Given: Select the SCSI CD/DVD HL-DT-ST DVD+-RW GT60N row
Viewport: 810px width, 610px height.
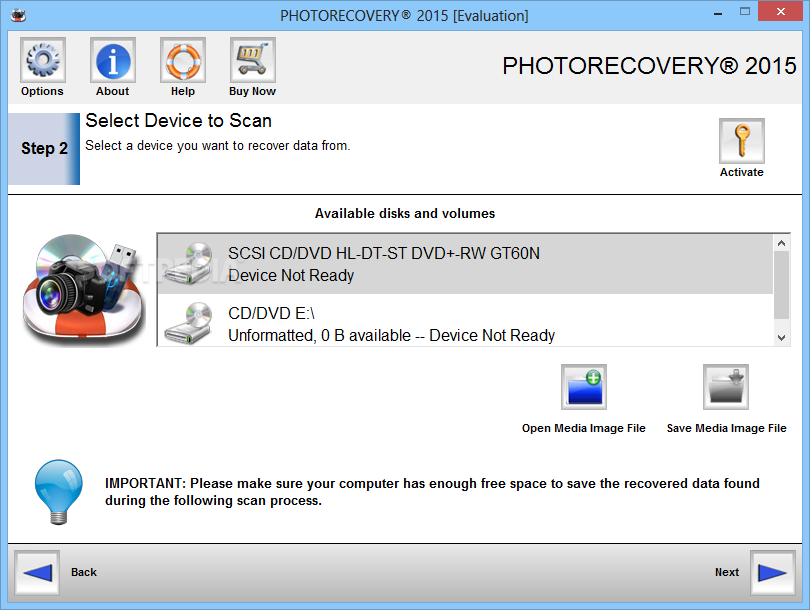Looking at the screenshot, I should (465, 264).
